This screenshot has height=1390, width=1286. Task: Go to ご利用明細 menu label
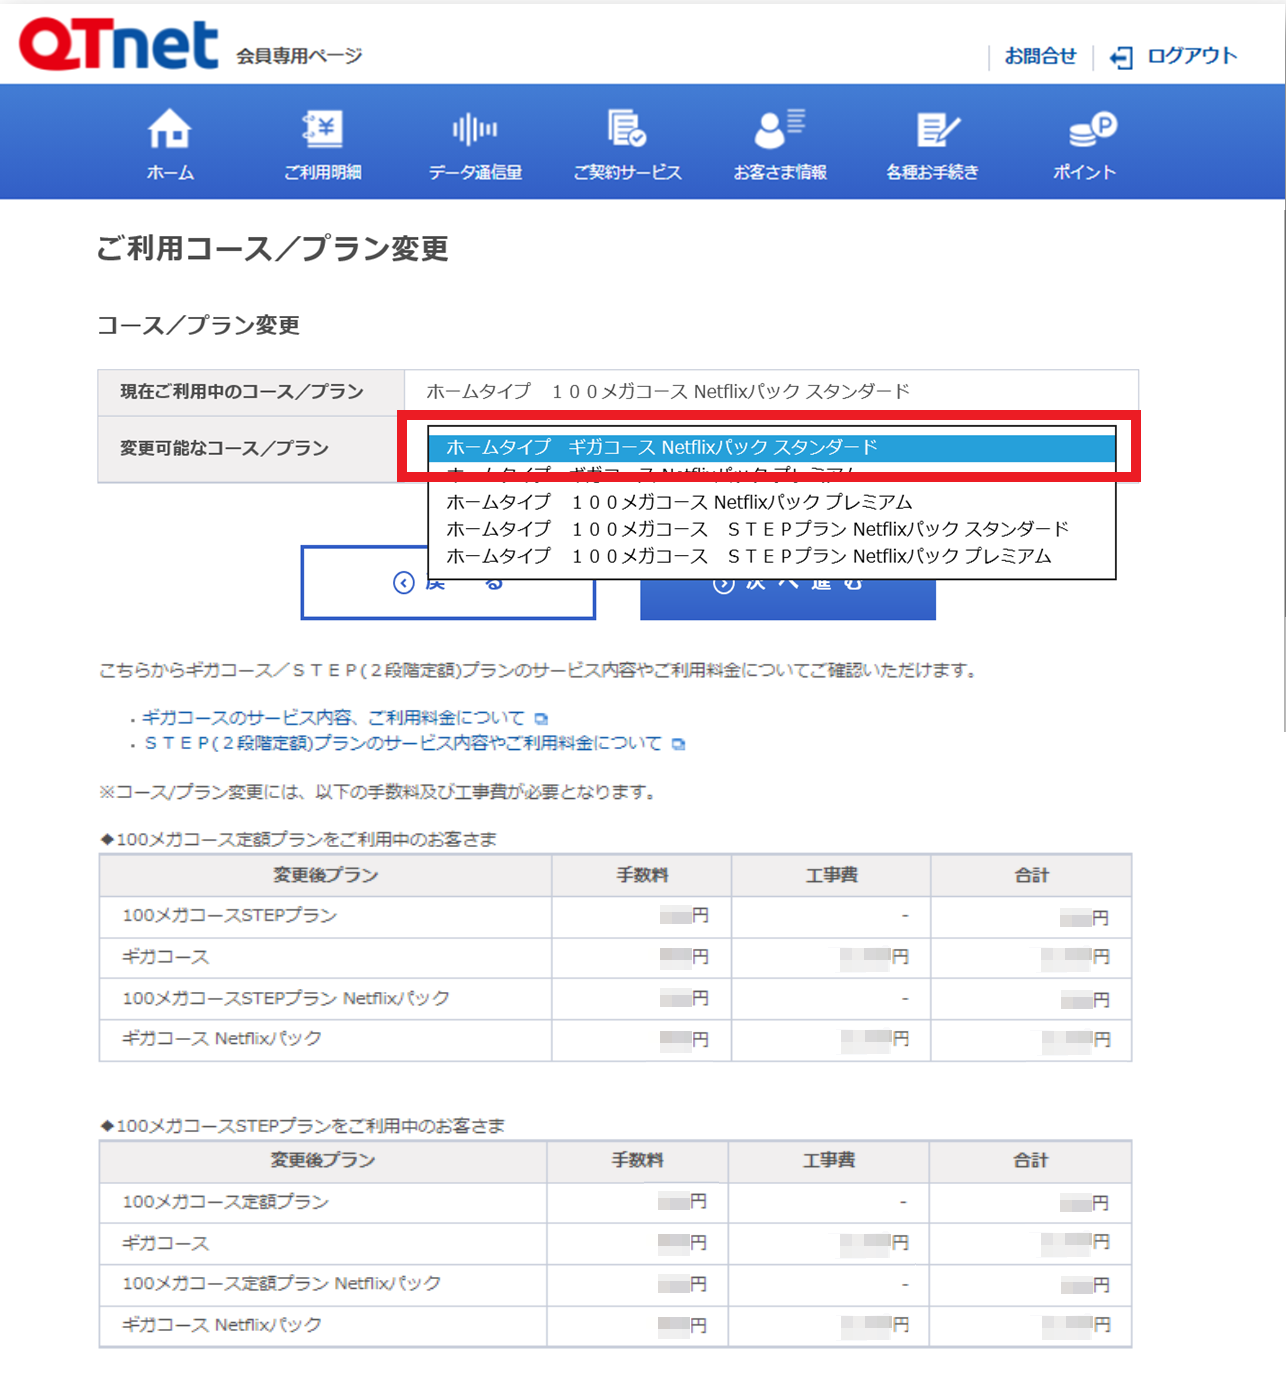pyautogui.click(x=322, y=172)
